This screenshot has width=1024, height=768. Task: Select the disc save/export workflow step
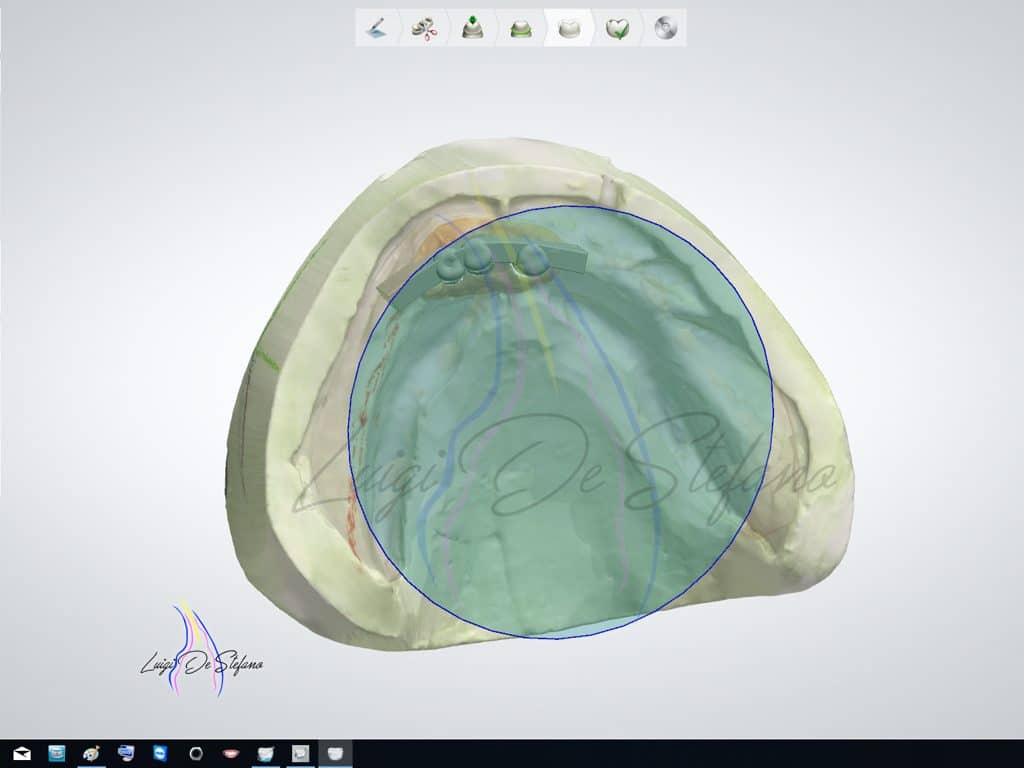click(x=665, y=28)
